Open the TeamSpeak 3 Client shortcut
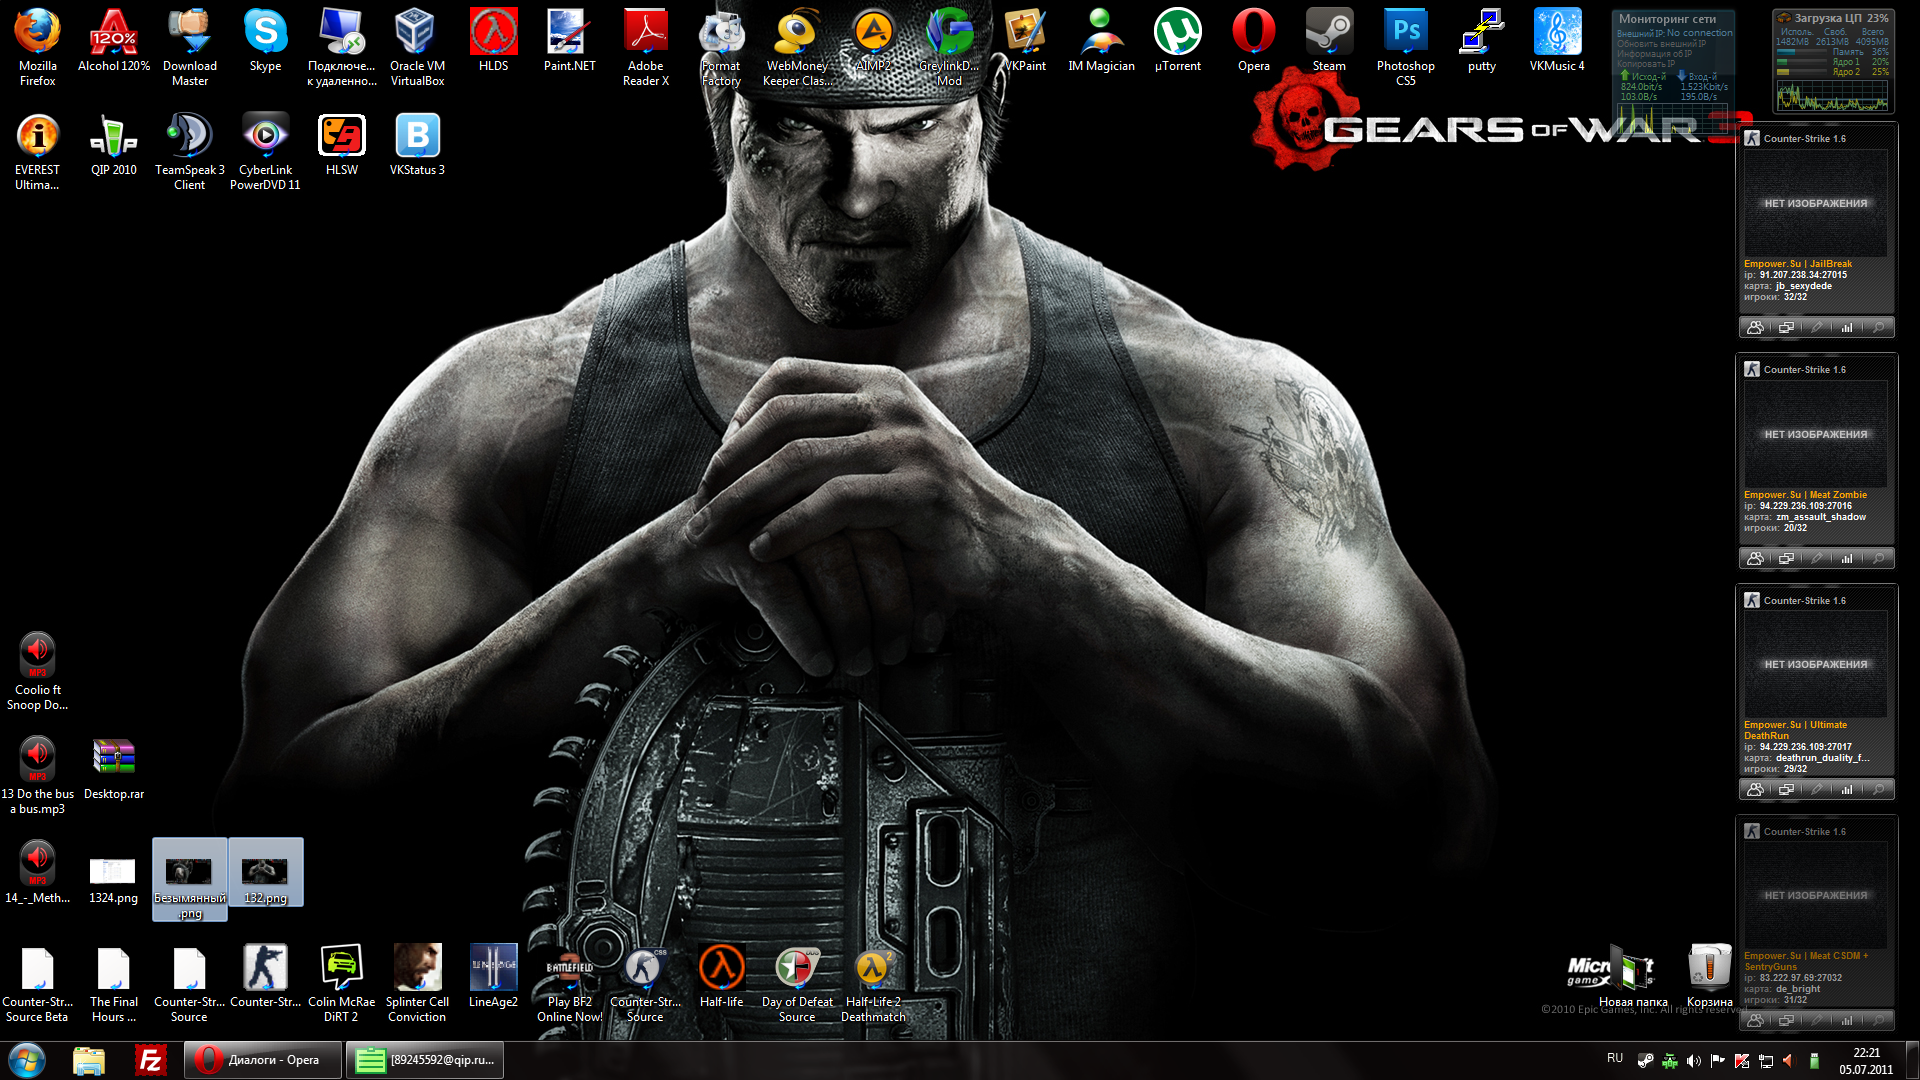1920x1080 pixels. point(190,152)
